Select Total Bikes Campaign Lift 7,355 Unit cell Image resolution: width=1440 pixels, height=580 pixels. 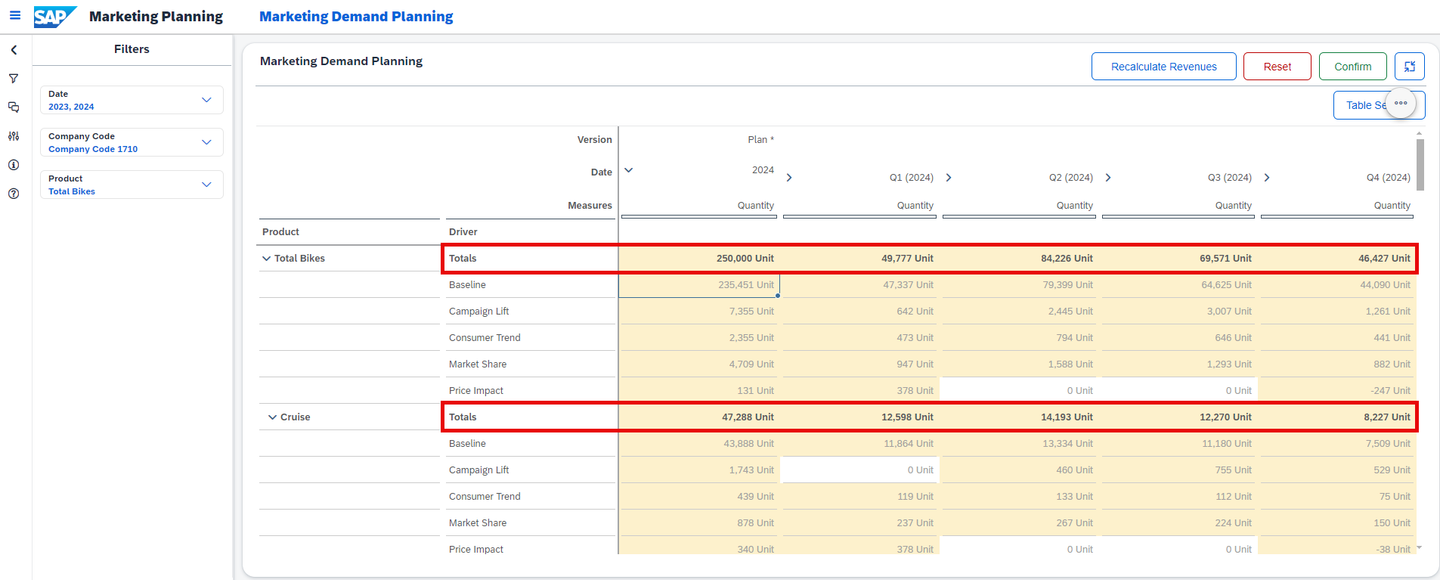(699, 311)
